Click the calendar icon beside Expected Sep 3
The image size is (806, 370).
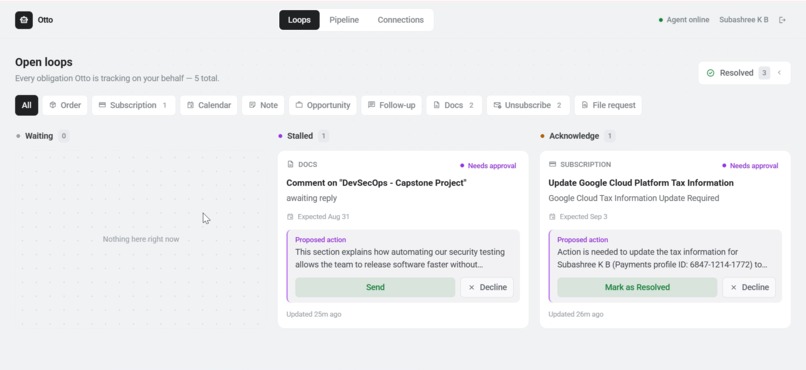click(553, 217)
